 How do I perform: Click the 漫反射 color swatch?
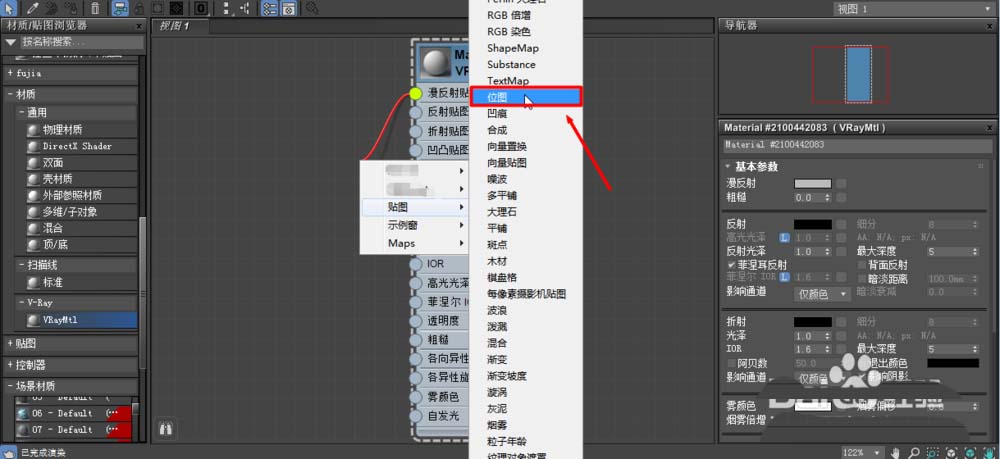point(812,184)
